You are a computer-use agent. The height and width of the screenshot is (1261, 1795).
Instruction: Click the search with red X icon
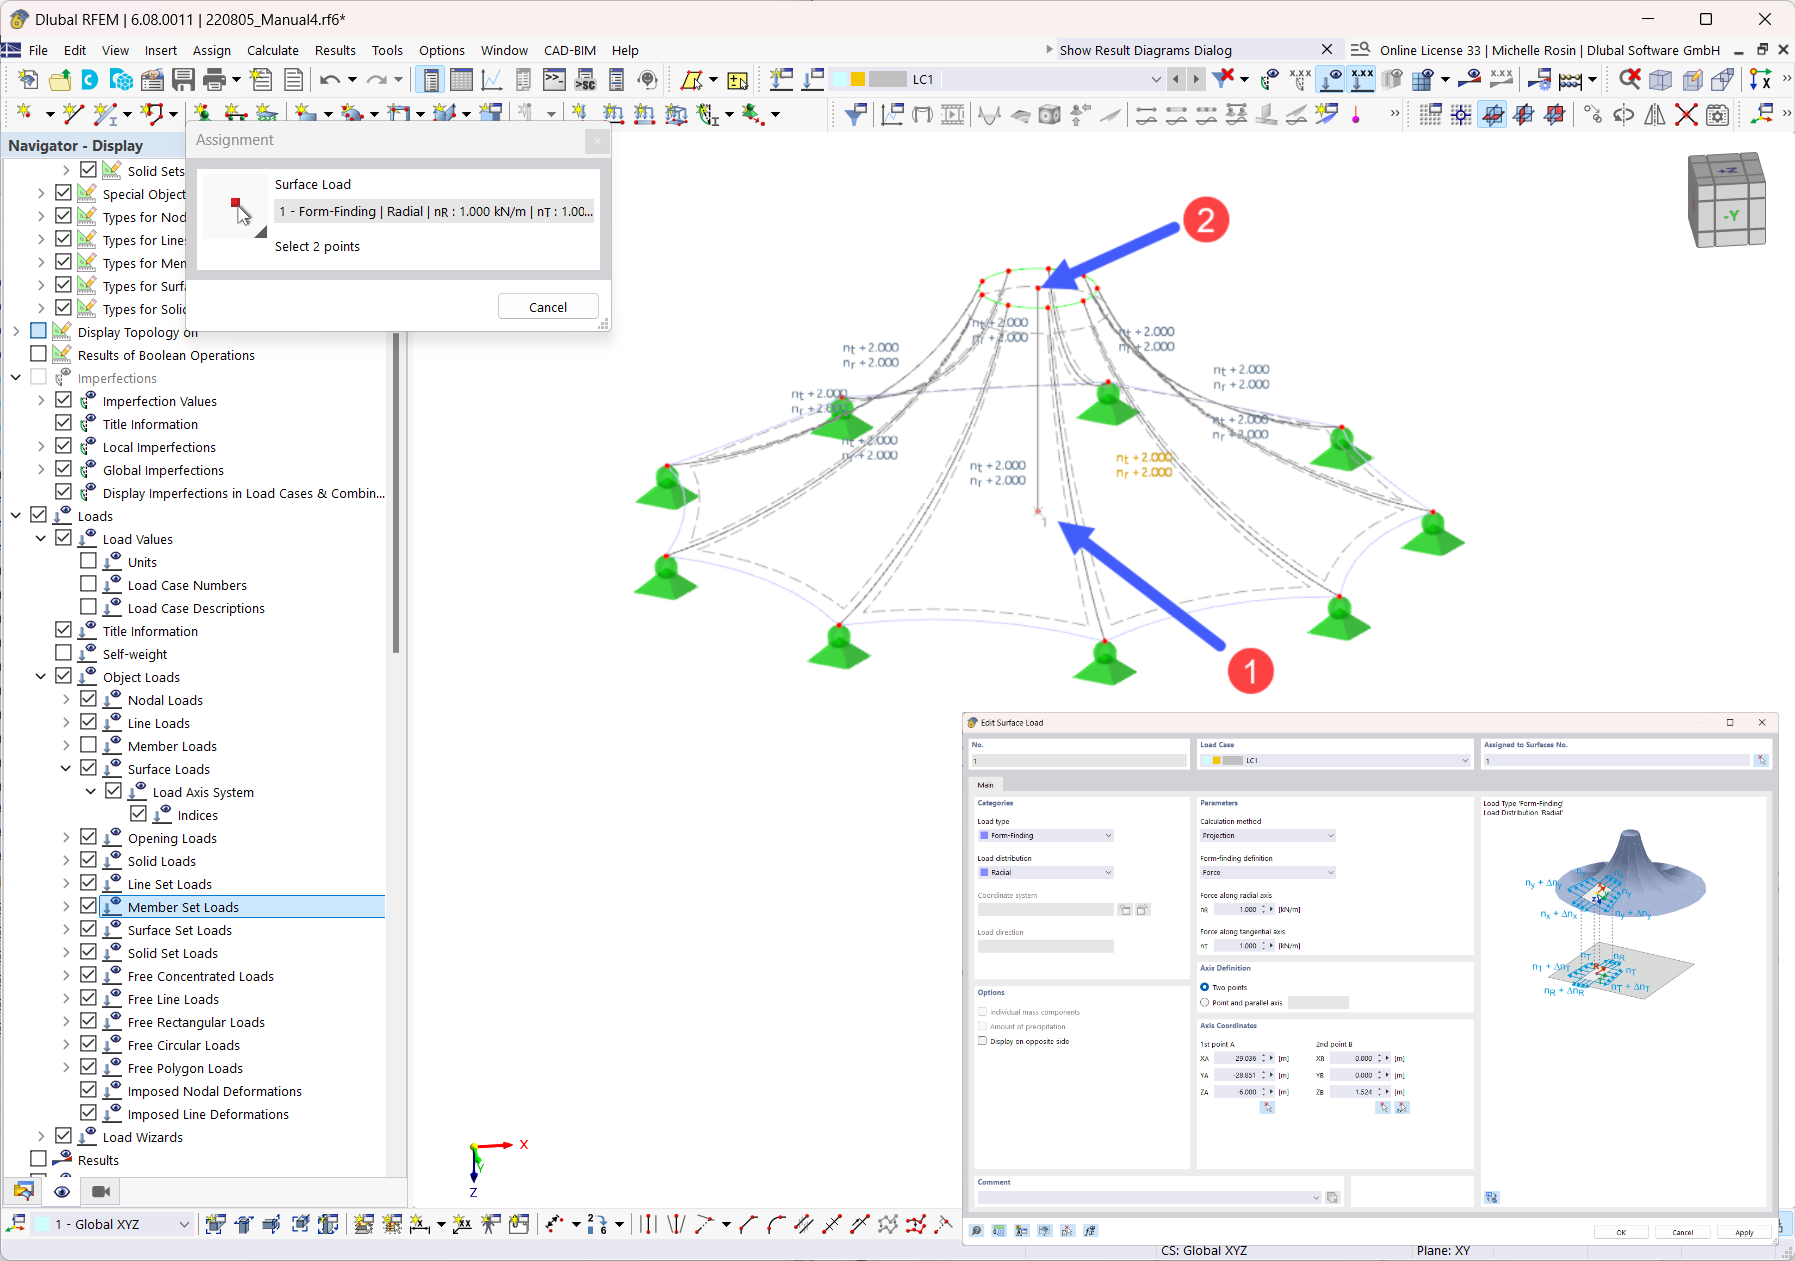click(1629, 79)
